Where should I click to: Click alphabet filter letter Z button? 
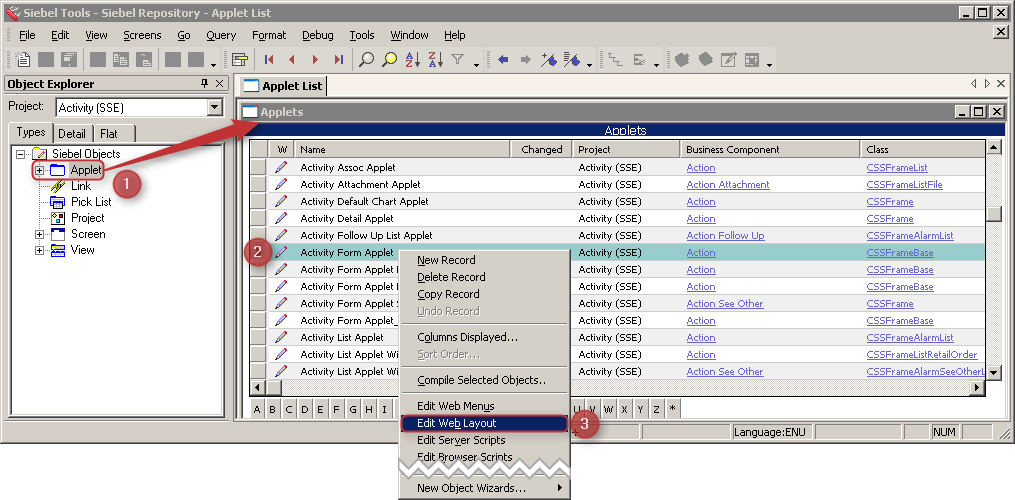tap(656, 409)
